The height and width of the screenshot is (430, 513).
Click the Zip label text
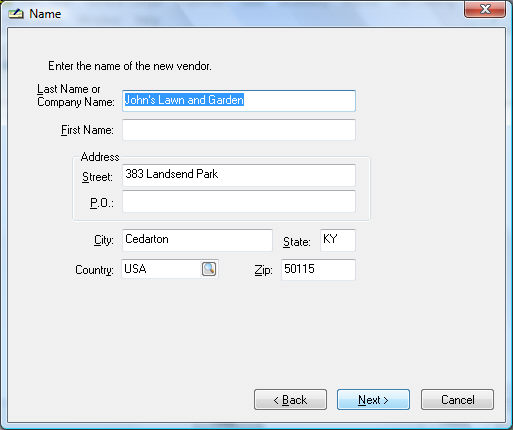(x=263, y=270)
